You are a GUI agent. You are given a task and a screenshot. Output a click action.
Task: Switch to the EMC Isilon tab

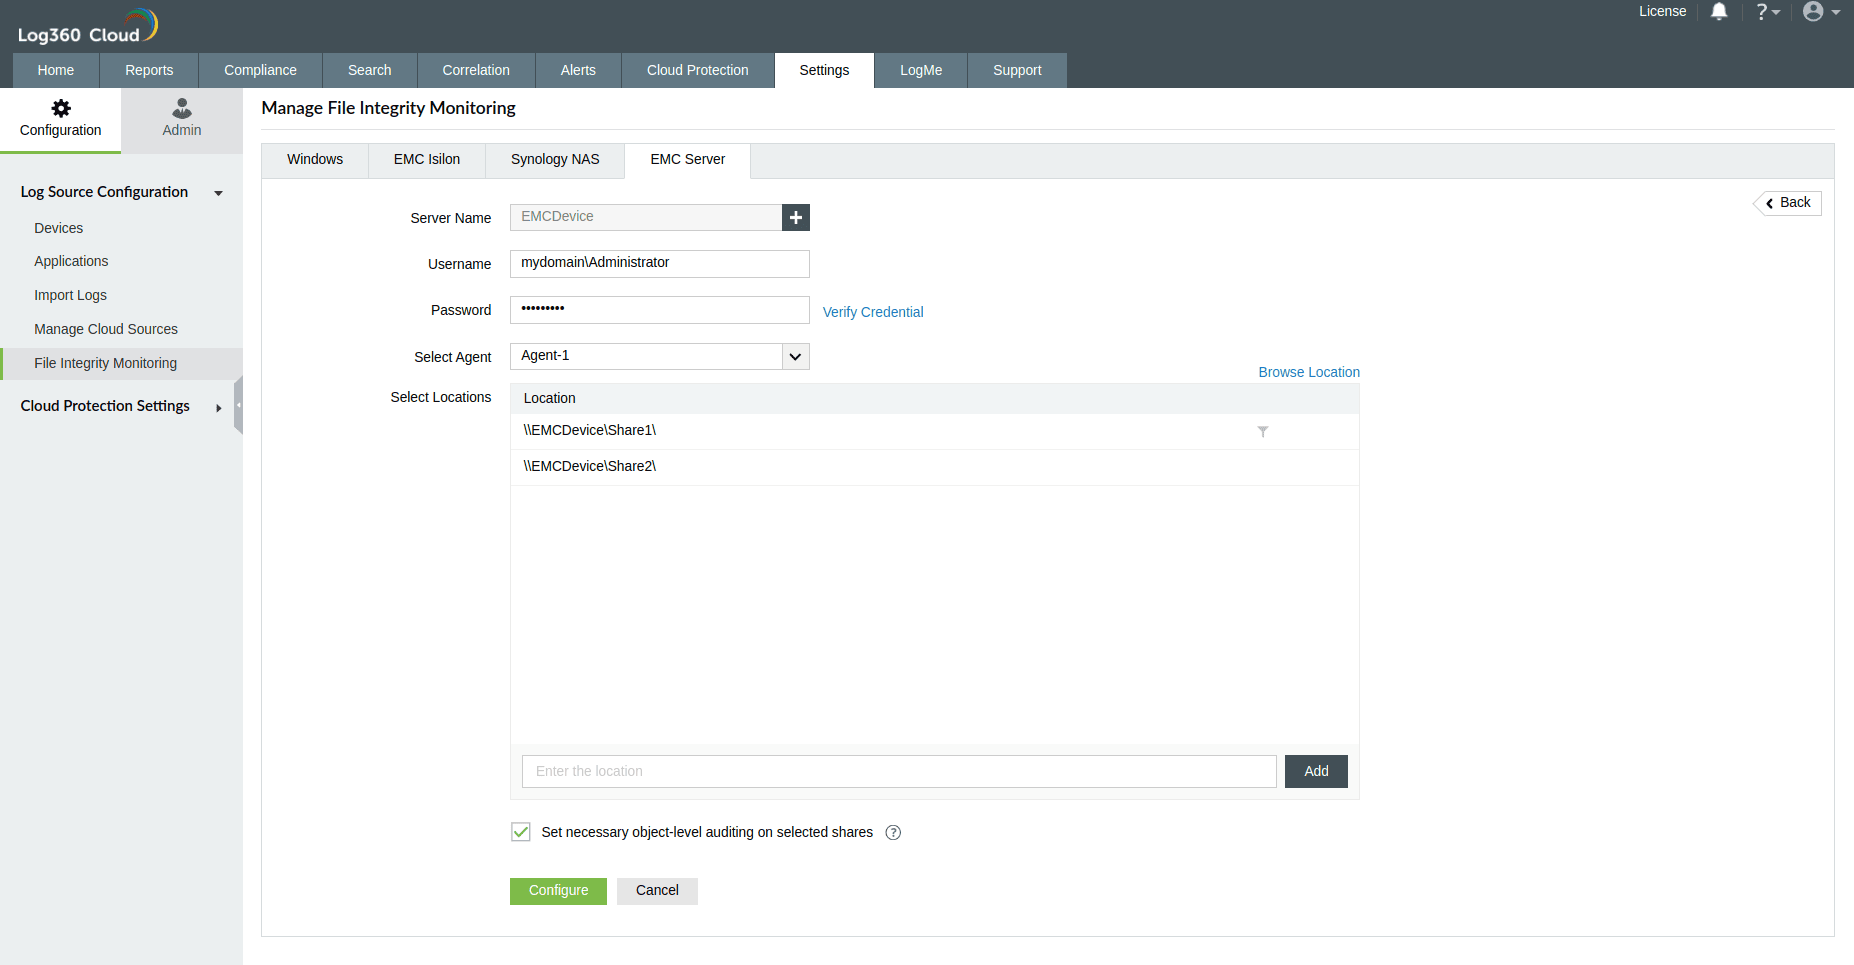coord(427,160)
